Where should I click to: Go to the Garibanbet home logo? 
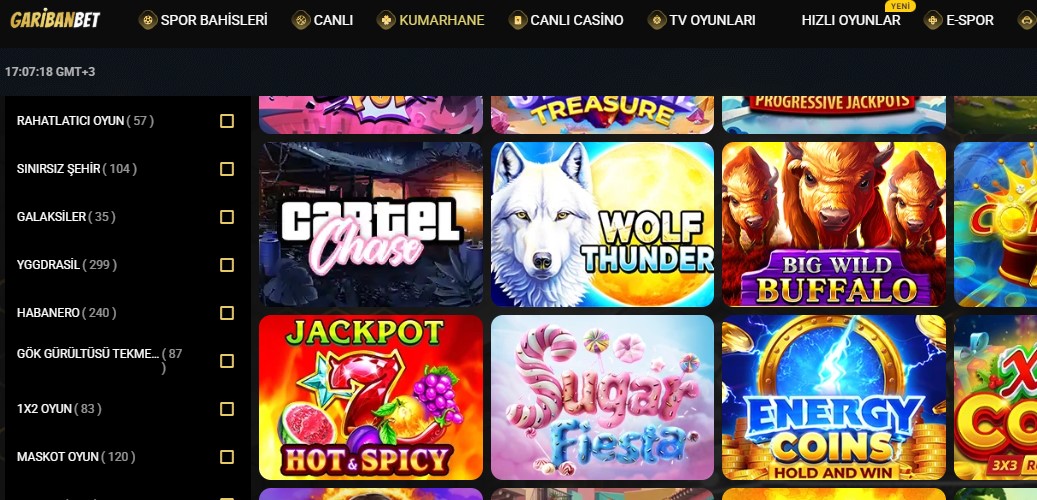[x=55, y=20]
